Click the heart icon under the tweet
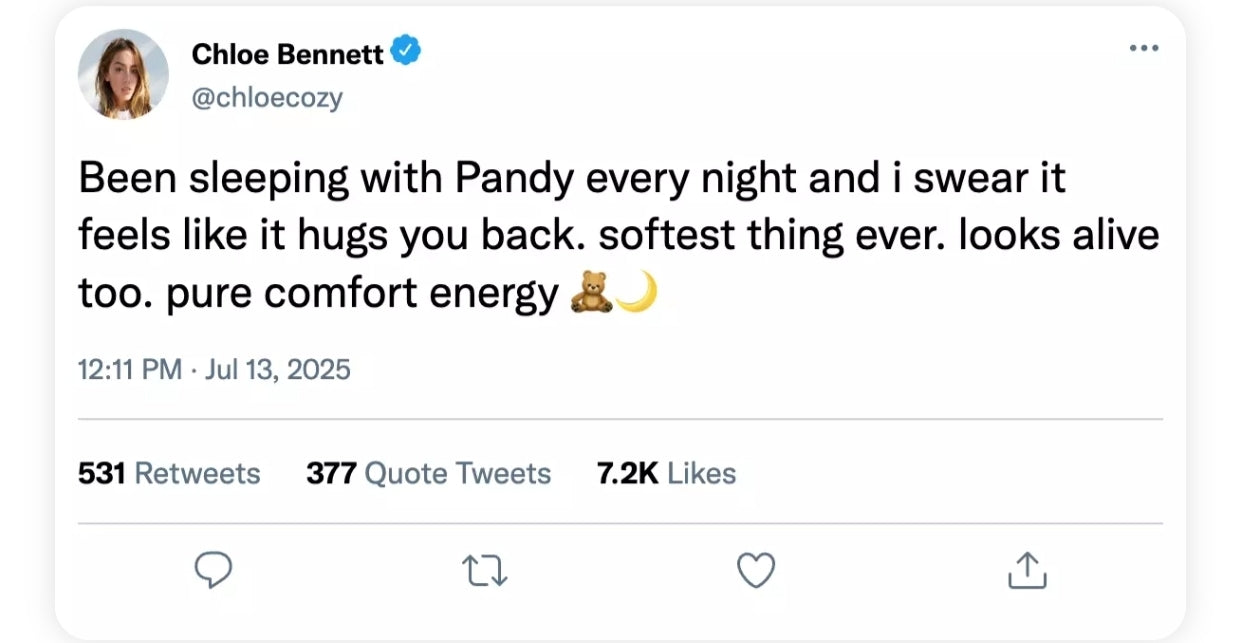 pos(756,570)
